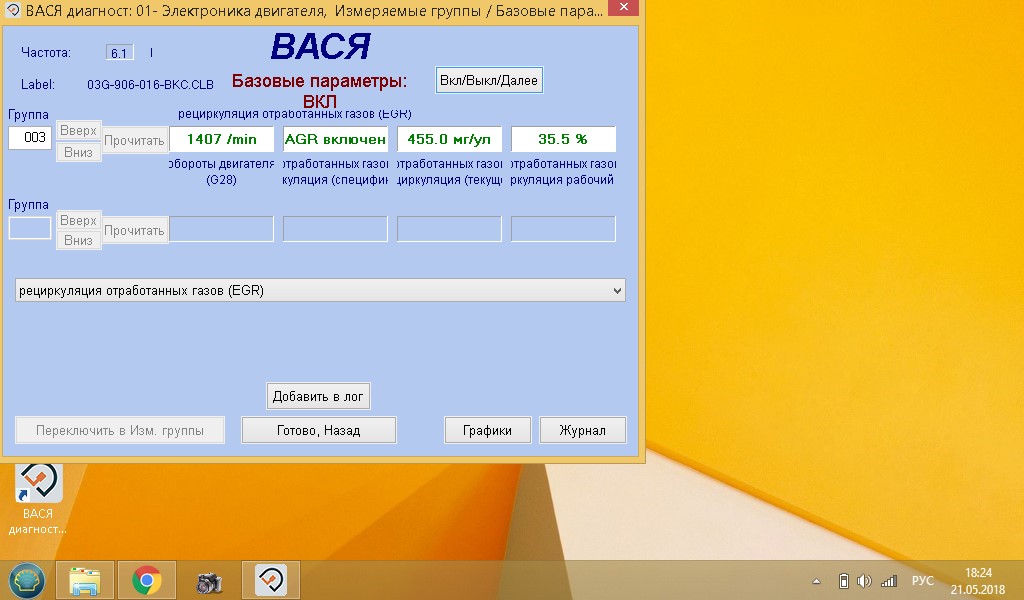Click Вниз for group 003
Screen dimensions: 1024x600
pos(78,152)
